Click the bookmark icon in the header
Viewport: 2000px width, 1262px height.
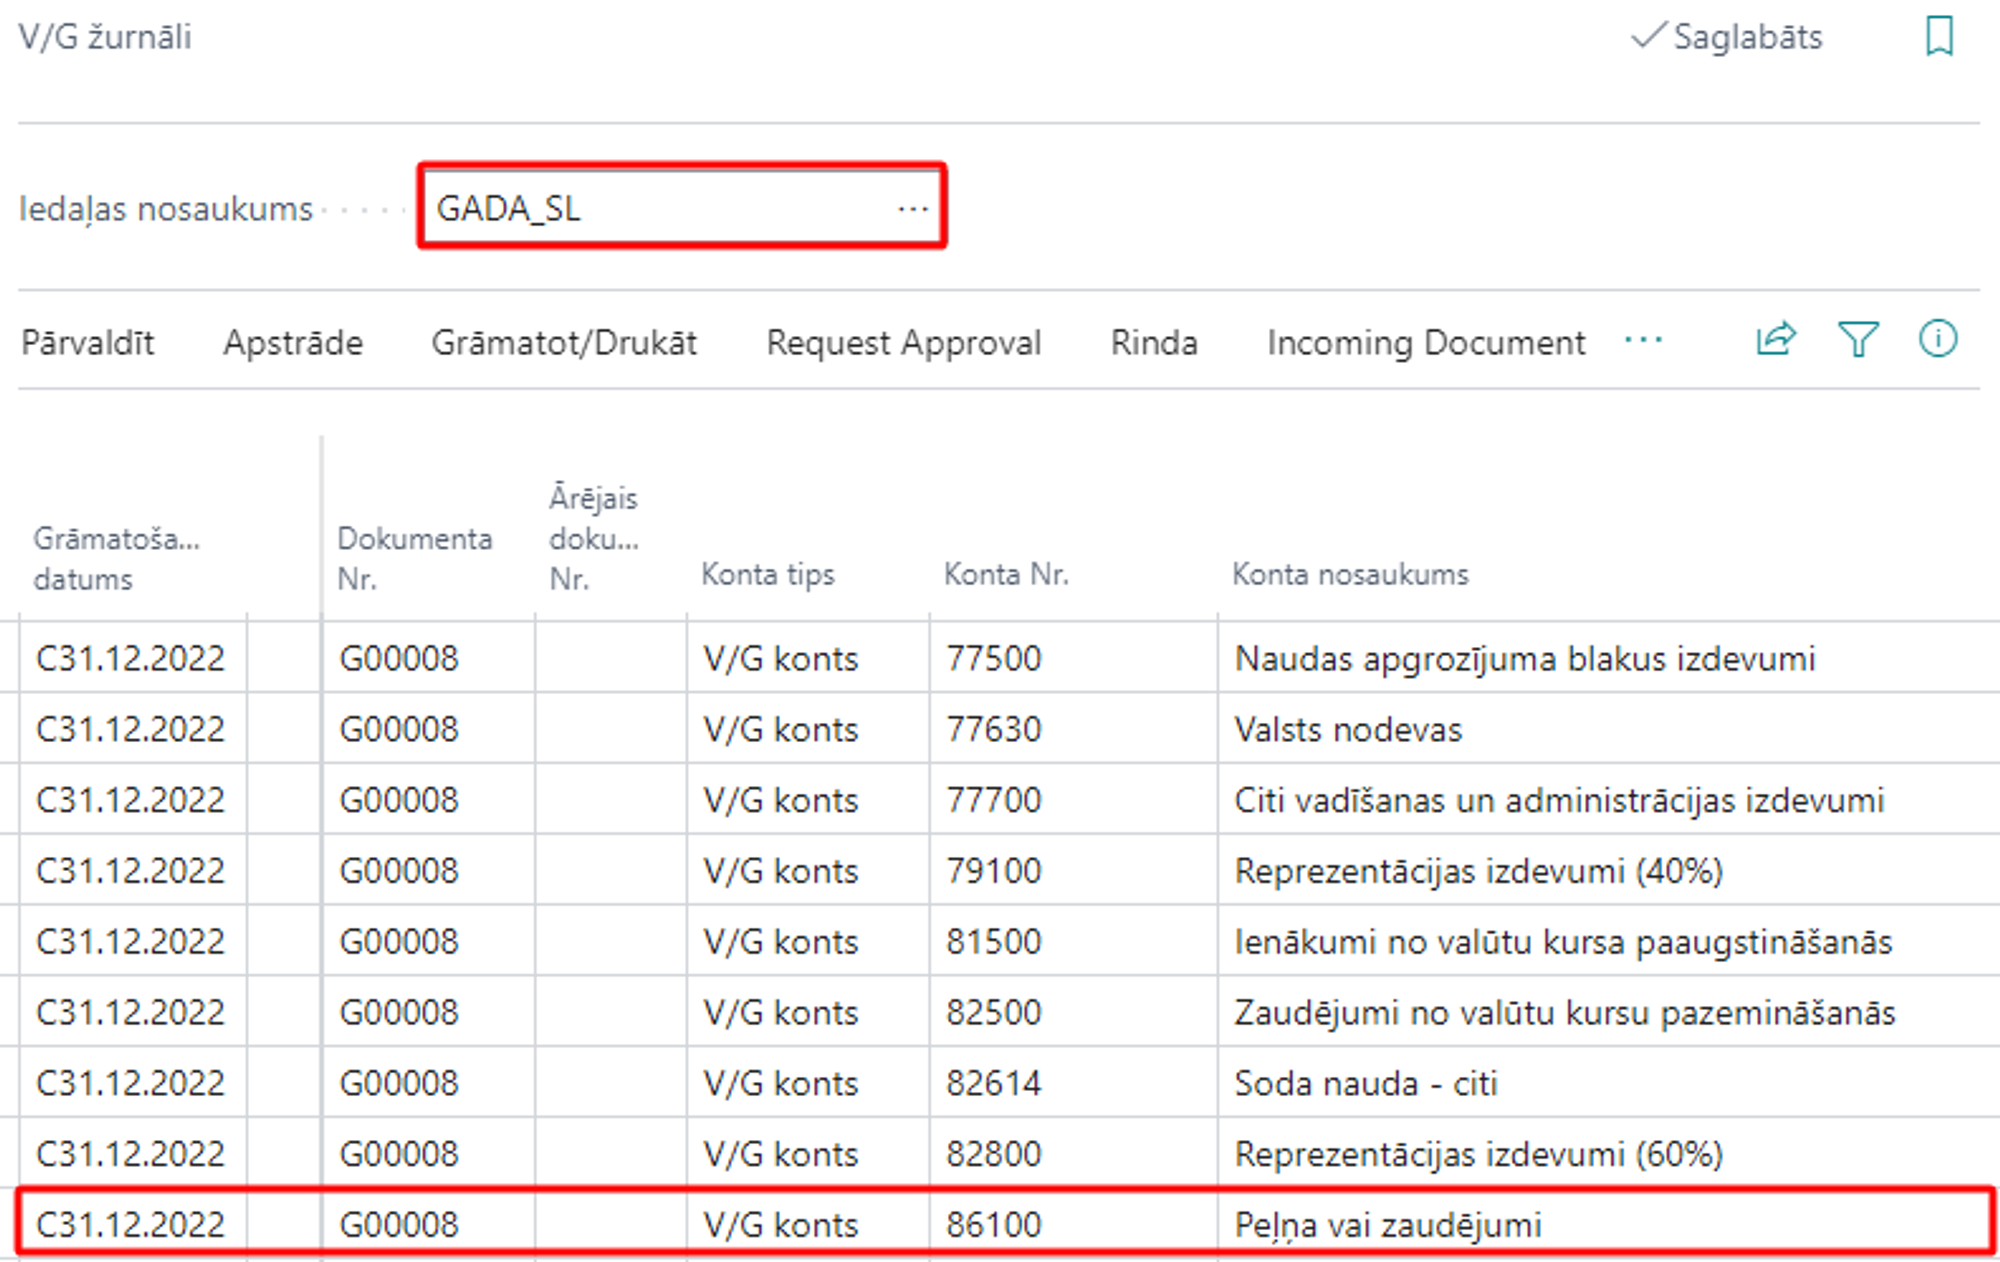(x=1939, y=36)
